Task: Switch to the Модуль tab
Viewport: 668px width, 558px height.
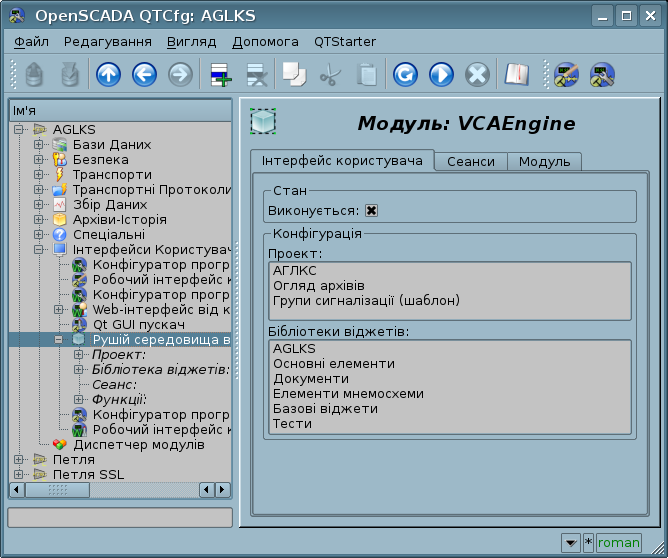Action: click(x=544, y=161)
